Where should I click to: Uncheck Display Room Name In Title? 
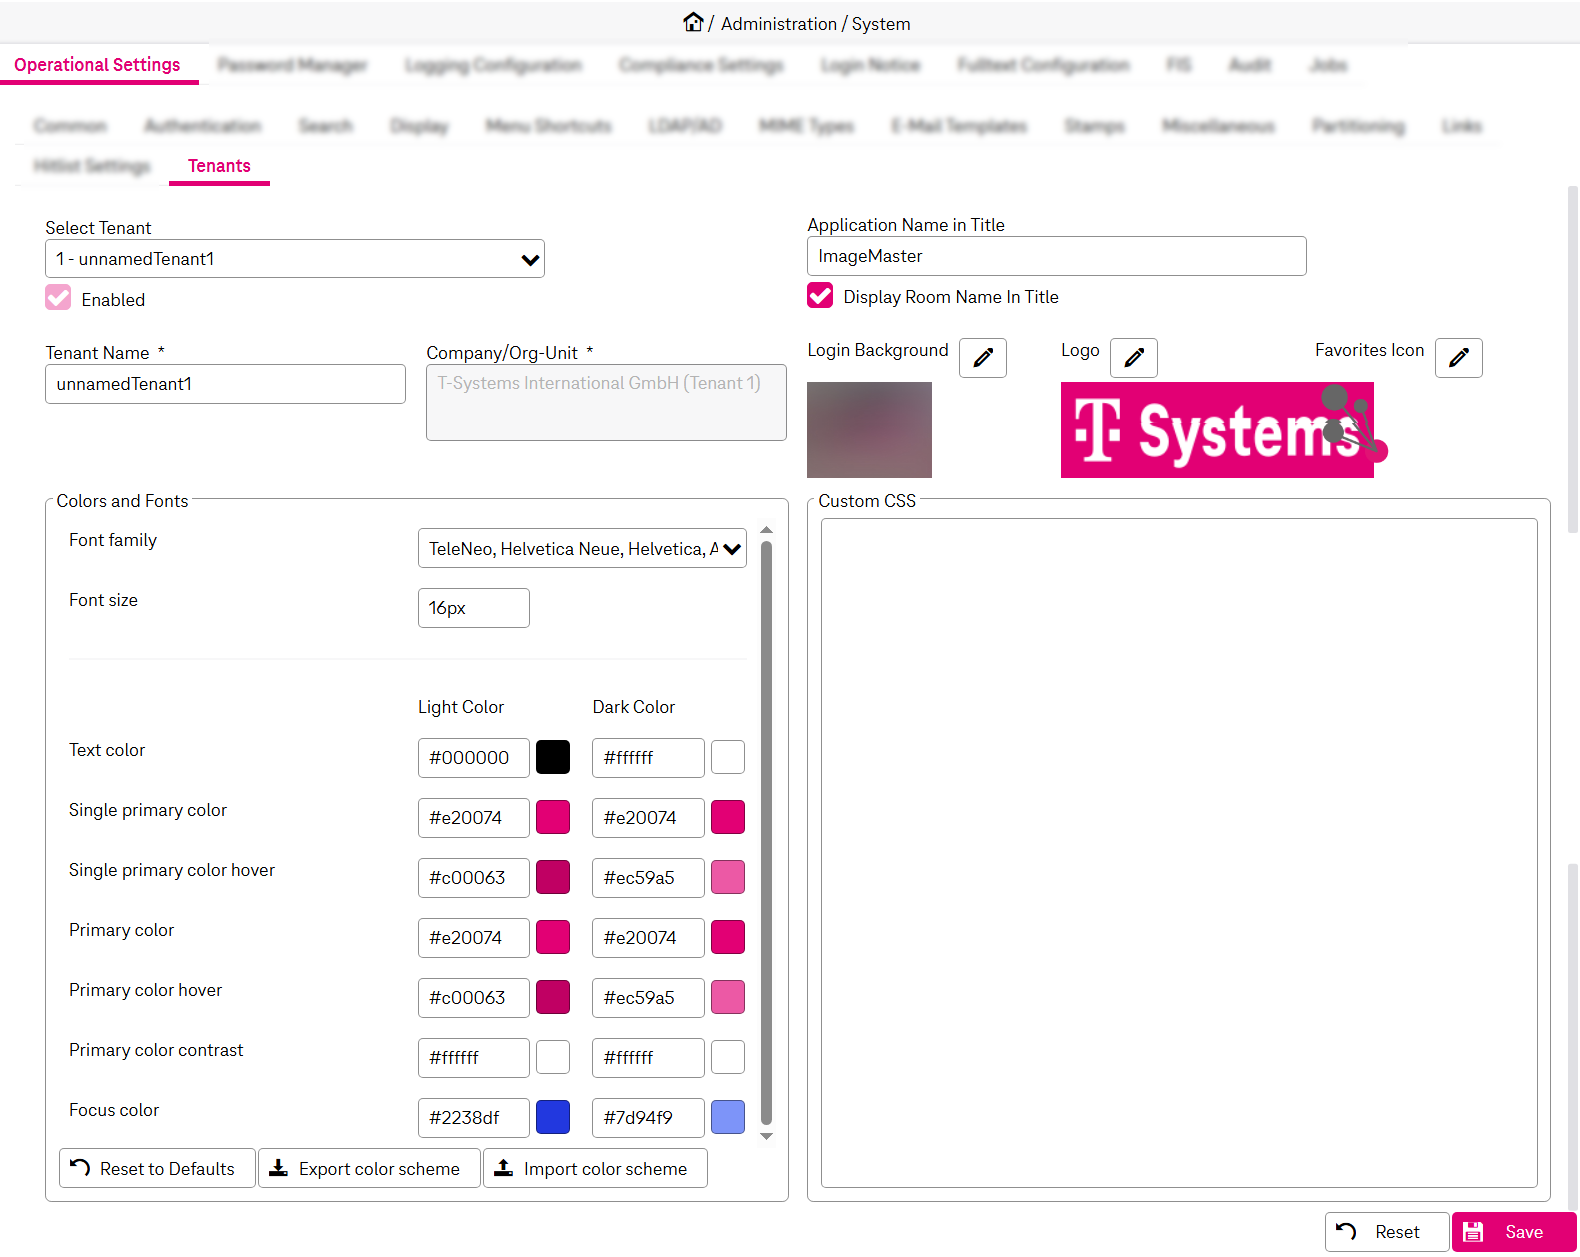820,296
